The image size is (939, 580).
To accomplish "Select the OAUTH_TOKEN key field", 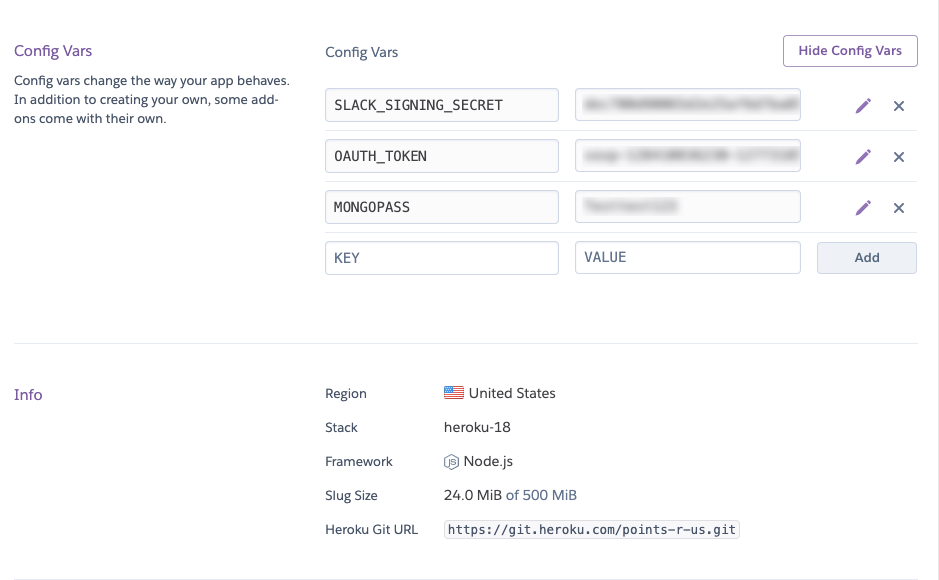I will [x=441, y=156].
